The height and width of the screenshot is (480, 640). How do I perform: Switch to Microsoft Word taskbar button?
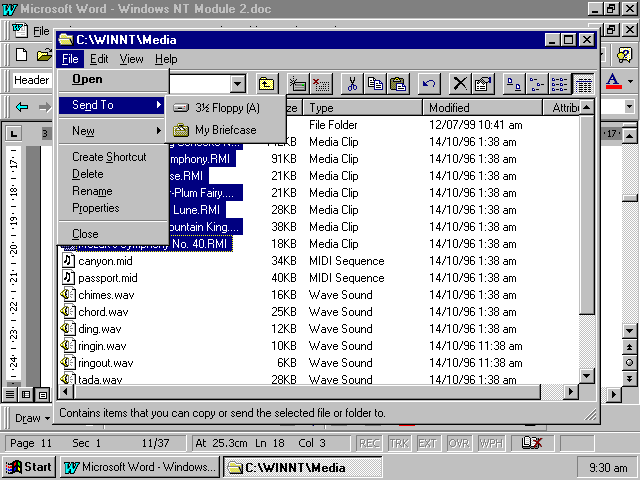[x=139, y=467]
